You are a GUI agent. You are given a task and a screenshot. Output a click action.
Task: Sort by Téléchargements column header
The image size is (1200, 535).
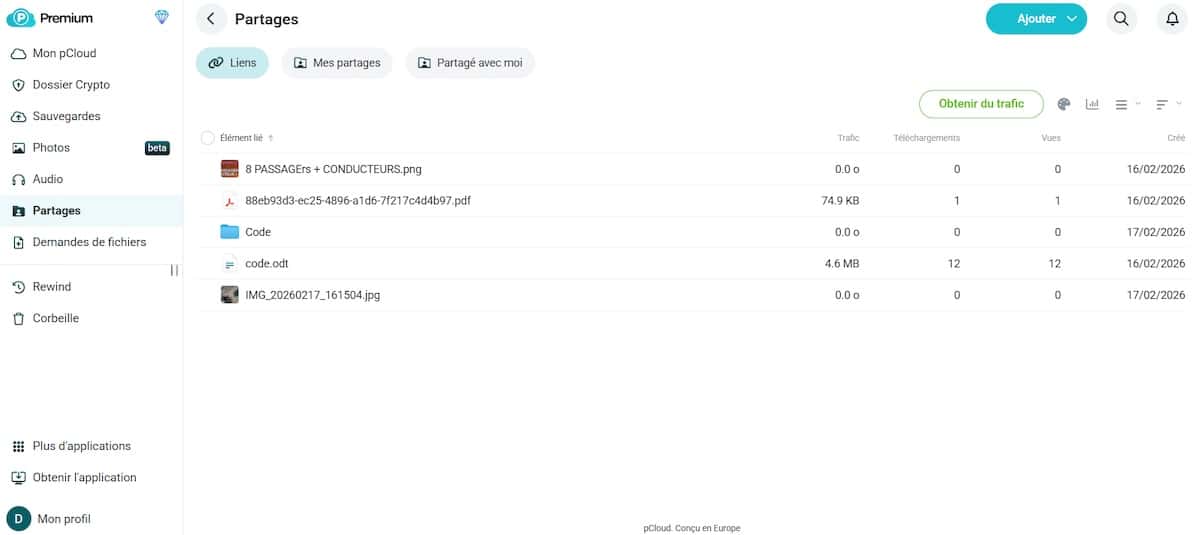point(927,138)
